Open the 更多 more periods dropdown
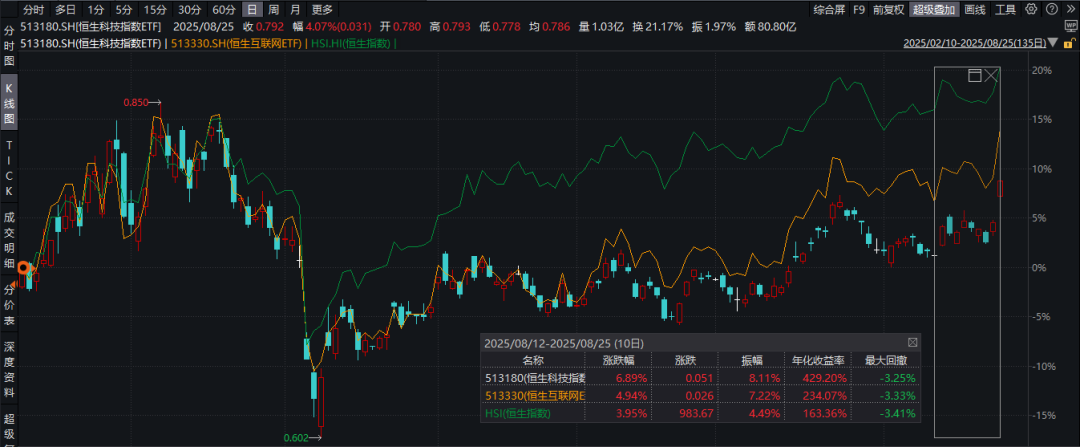The image size is (1080, 447). tap(322, 10)
